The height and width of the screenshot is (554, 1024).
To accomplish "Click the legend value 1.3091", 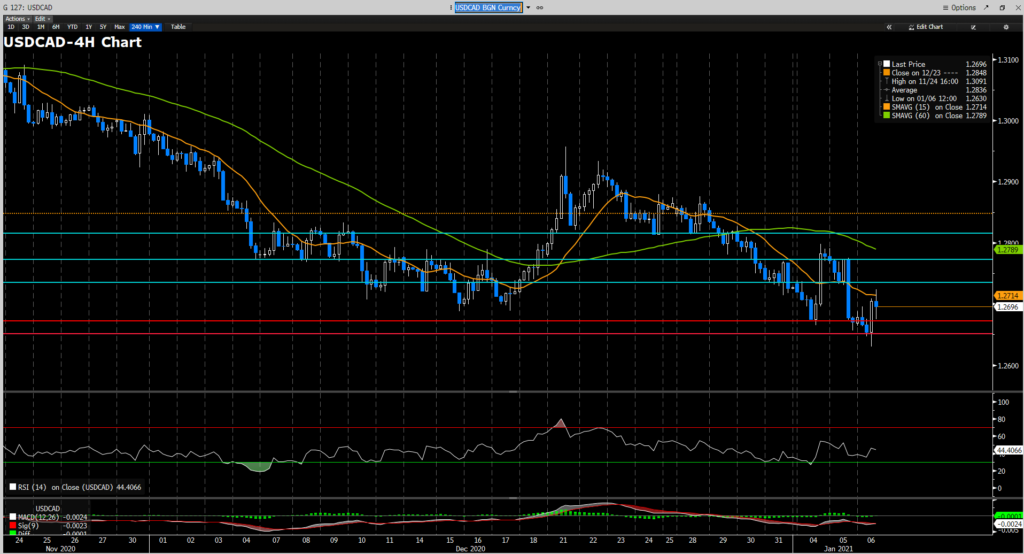I will 976,81.
